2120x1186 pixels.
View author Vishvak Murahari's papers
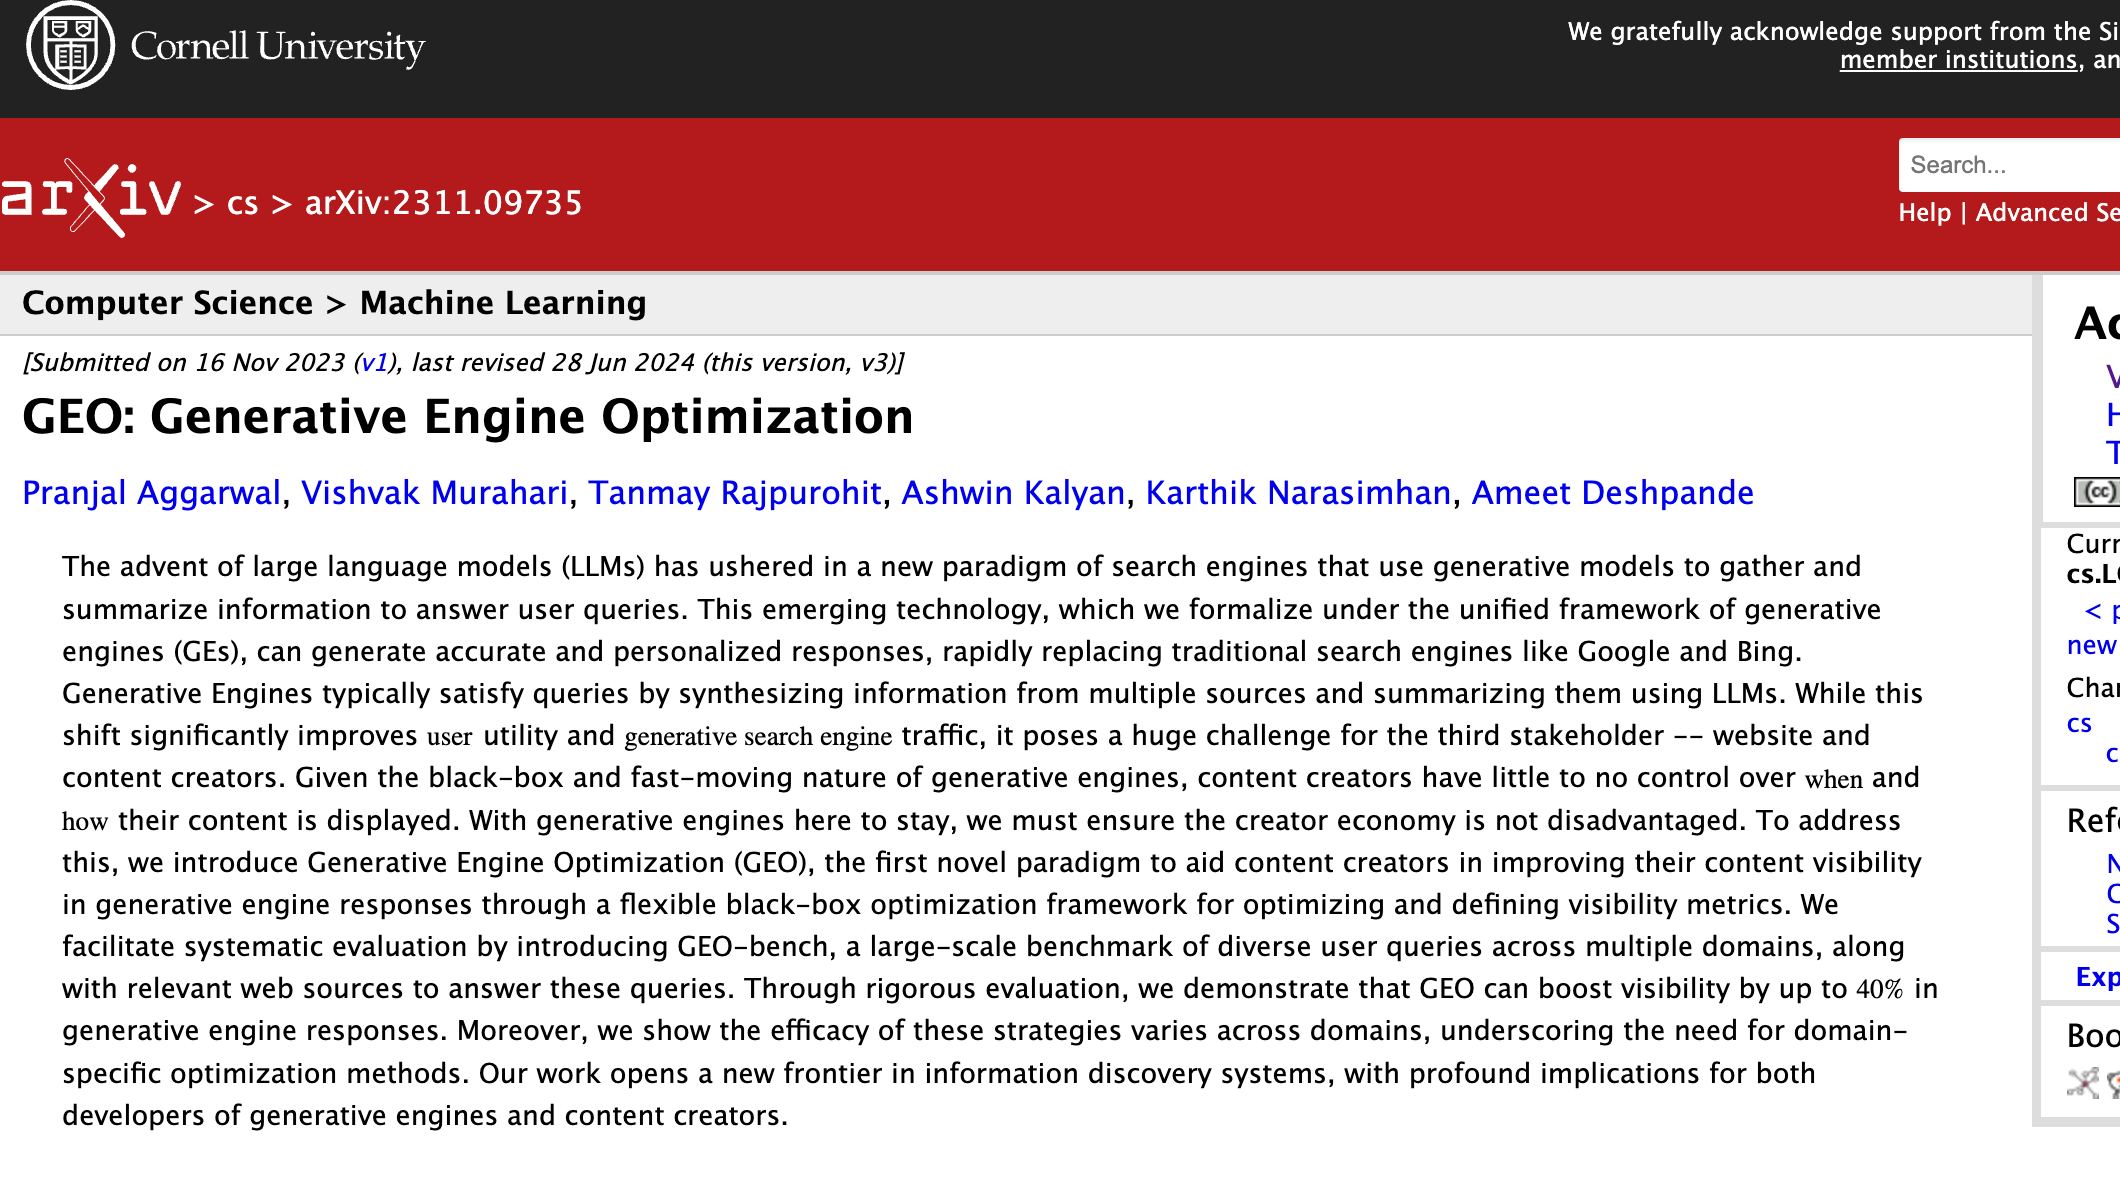point(434,493)
